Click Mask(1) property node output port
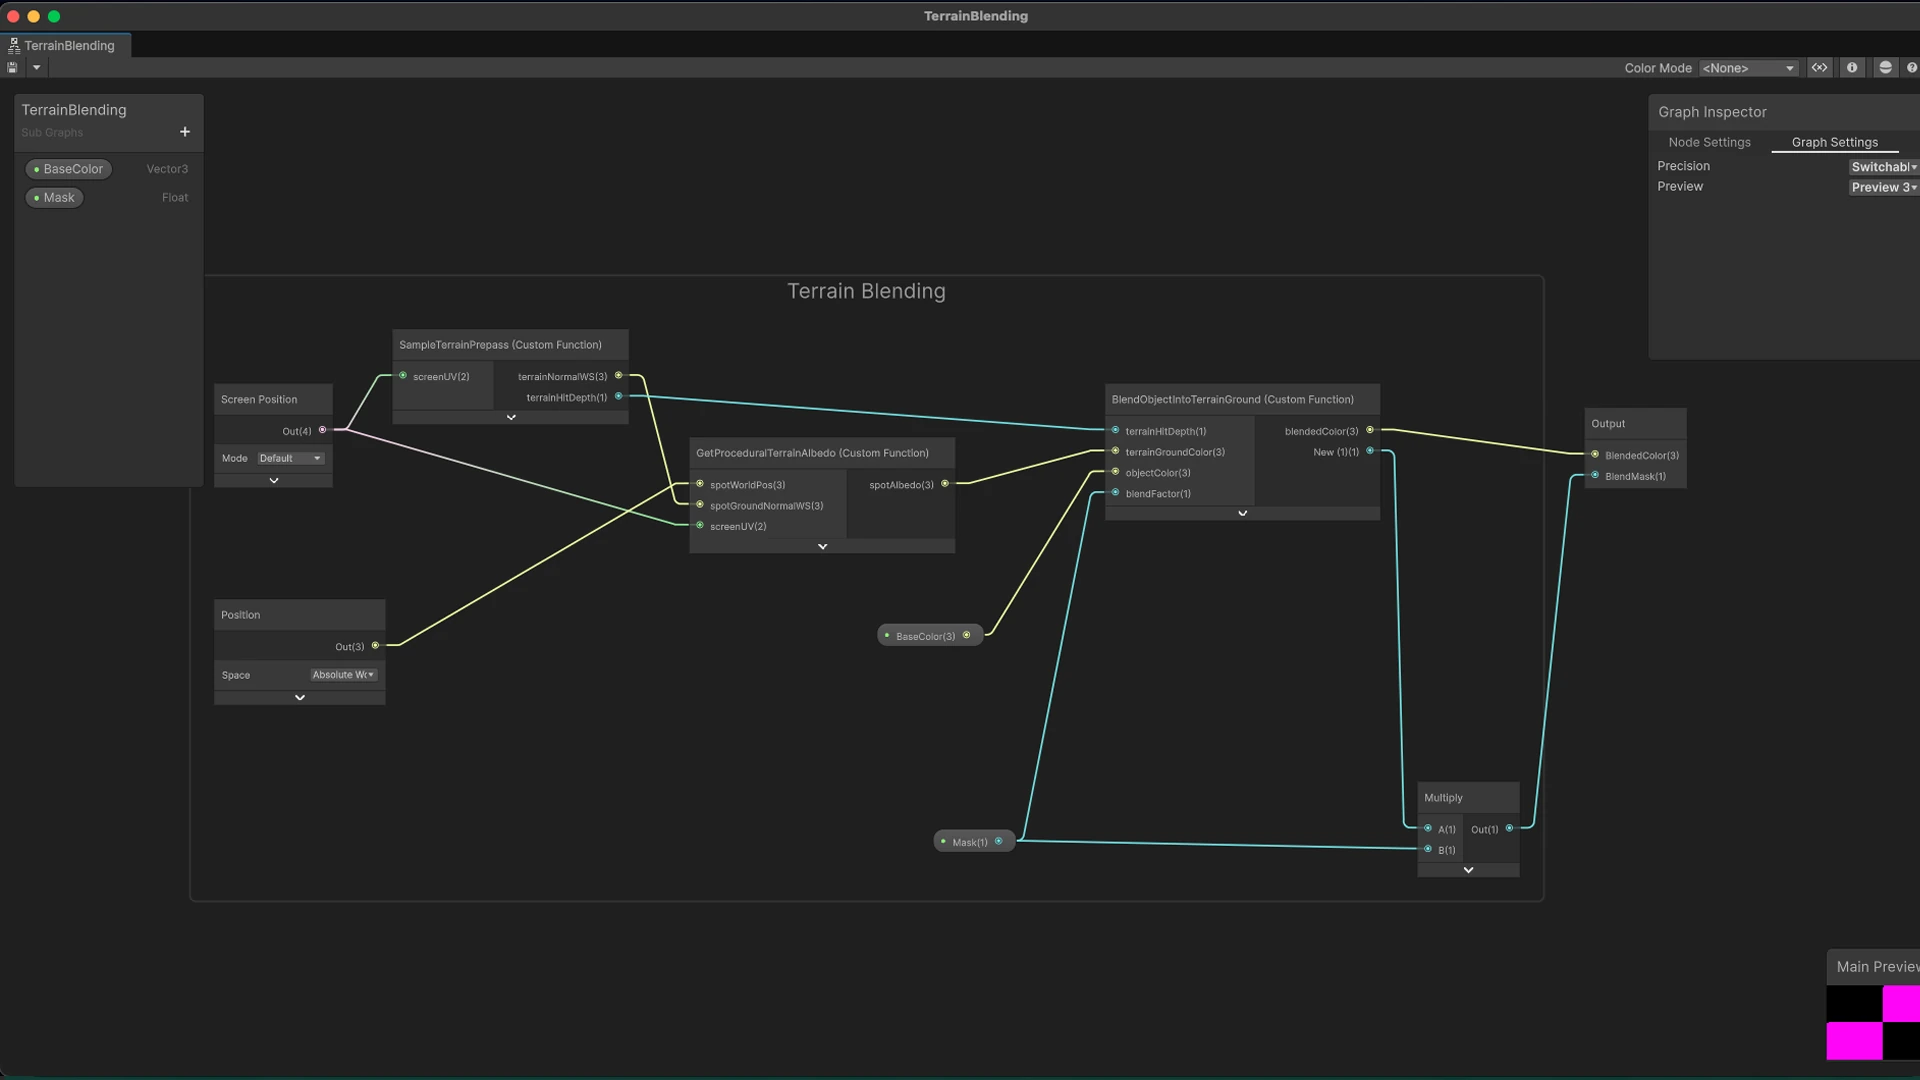 pyautogui.click(x=998, y=842)
